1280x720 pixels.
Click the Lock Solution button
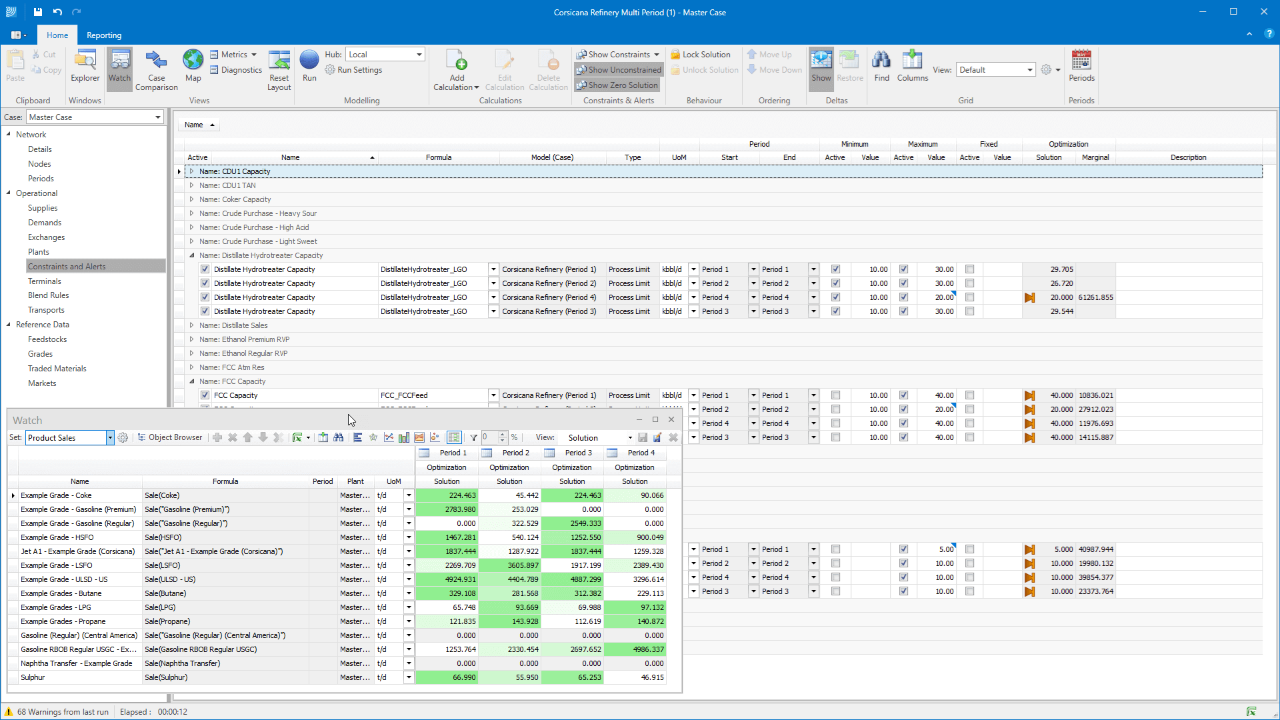[705, 54]
